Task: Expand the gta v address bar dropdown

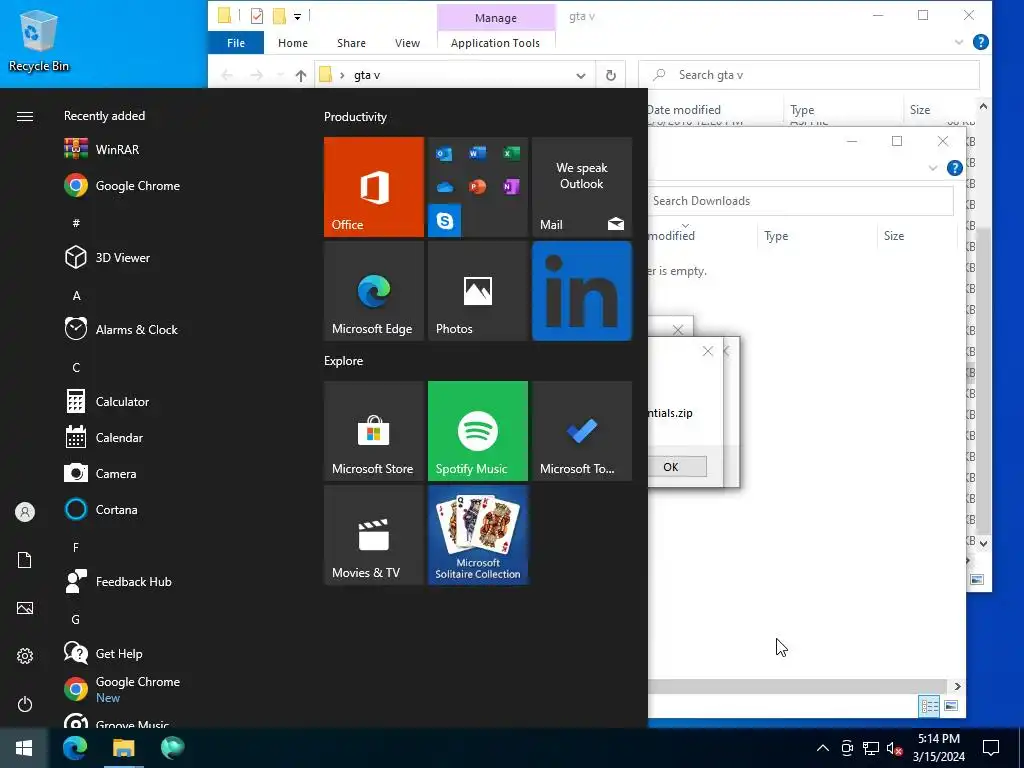Action: click(581, 75)
